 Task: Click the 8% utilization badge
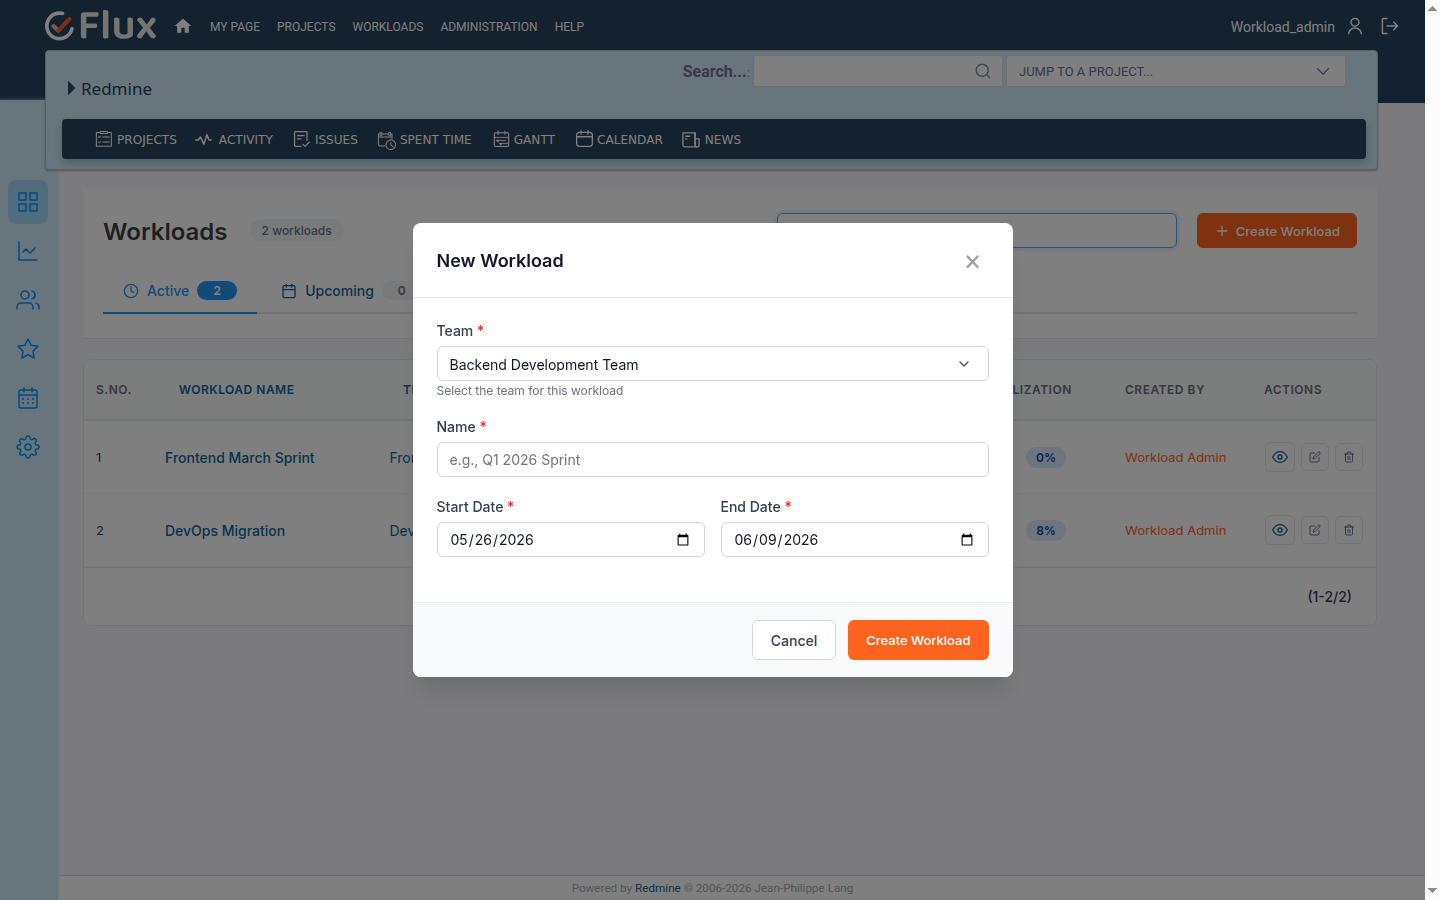(1046, 531)
